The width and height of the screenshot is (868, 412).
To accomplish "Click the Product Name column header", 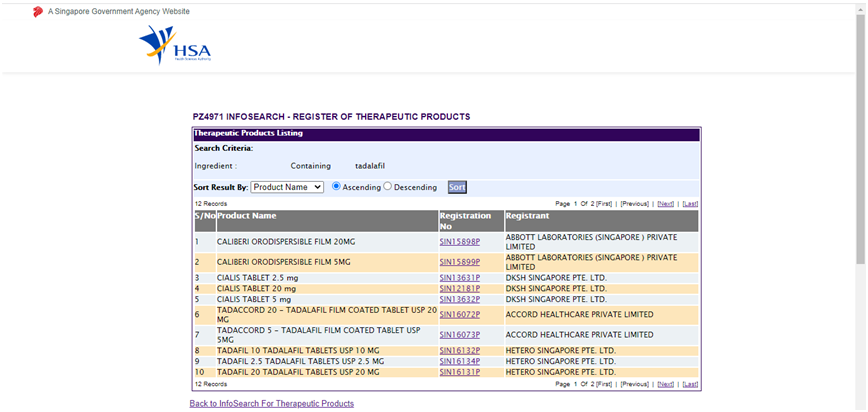I will click(327, 221).
